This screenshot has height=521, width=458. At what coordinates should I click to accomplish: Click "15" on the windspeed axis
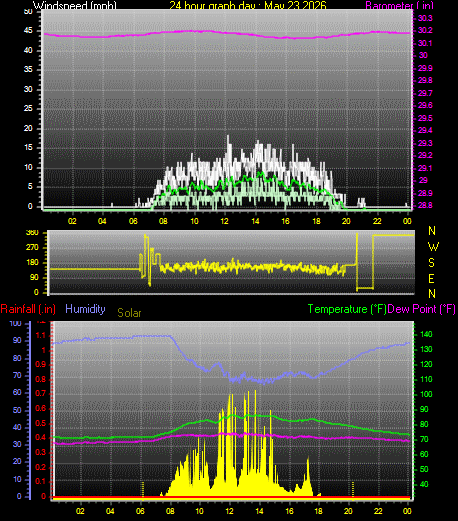28,147
